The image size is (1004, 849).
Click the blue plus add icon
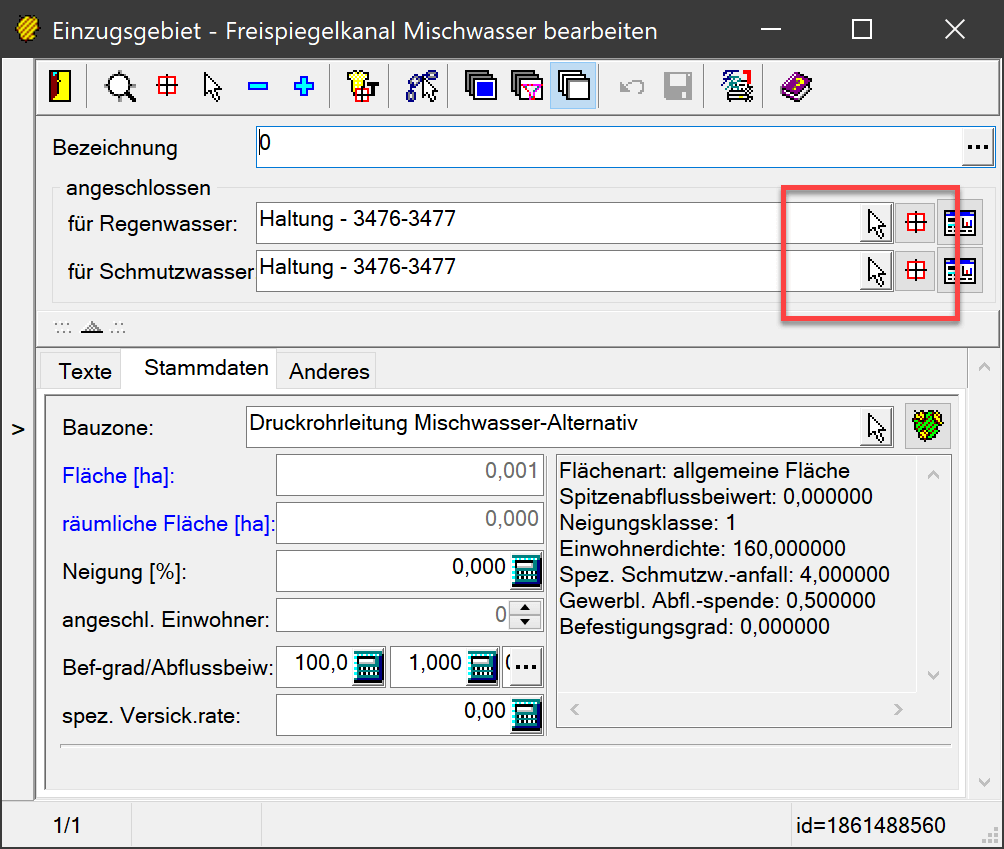pyautogui.click(x=304, y=87)
